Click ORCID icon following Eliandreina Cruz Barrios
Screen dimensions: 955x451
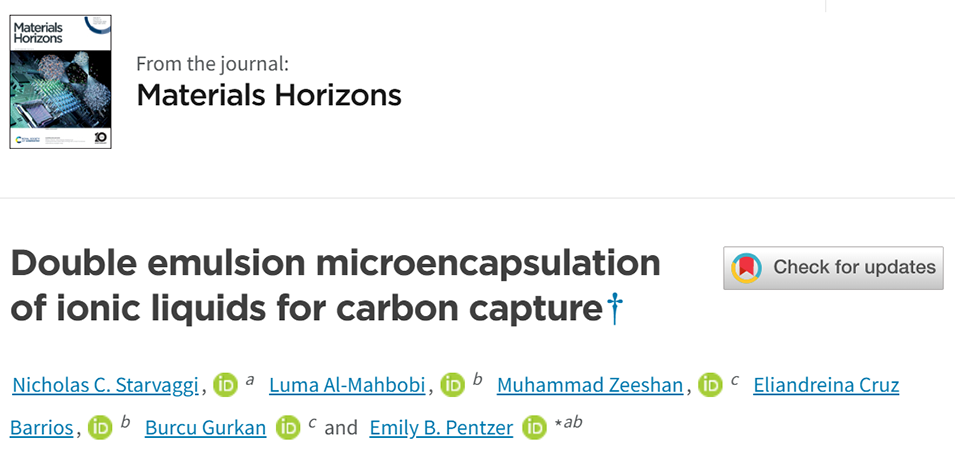click(x=100, y=428)
